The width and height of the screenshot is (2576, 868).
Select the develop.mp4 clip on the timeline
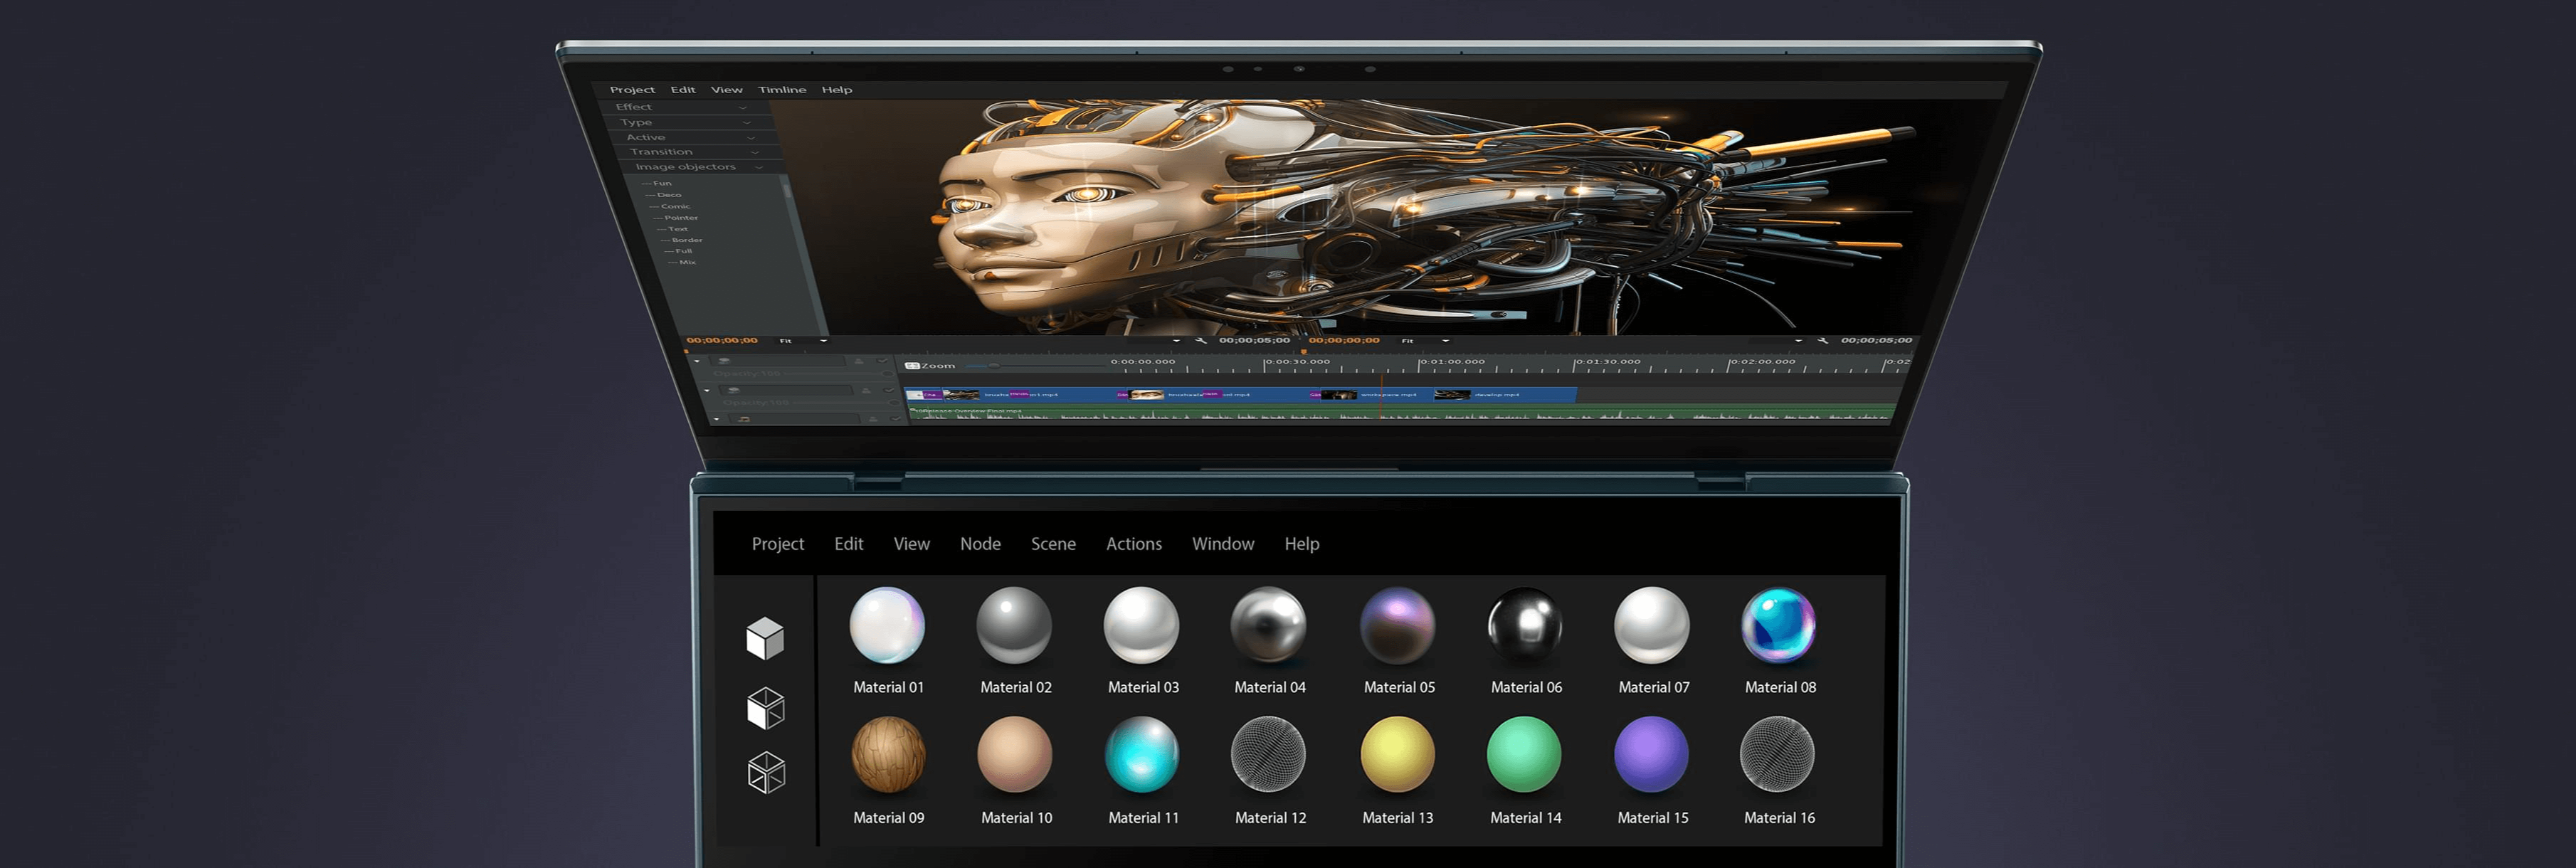click(1504, 395)
